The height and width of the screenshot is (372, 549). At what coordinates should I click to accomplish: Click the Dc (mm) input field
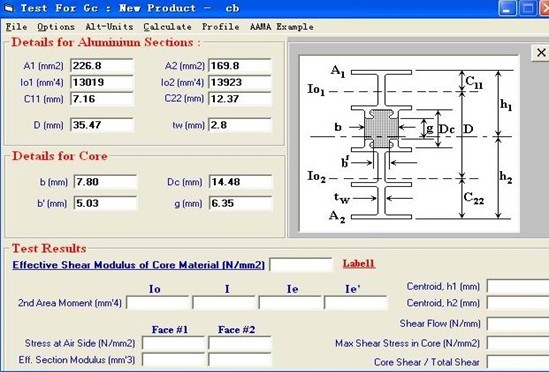(240, 182)
